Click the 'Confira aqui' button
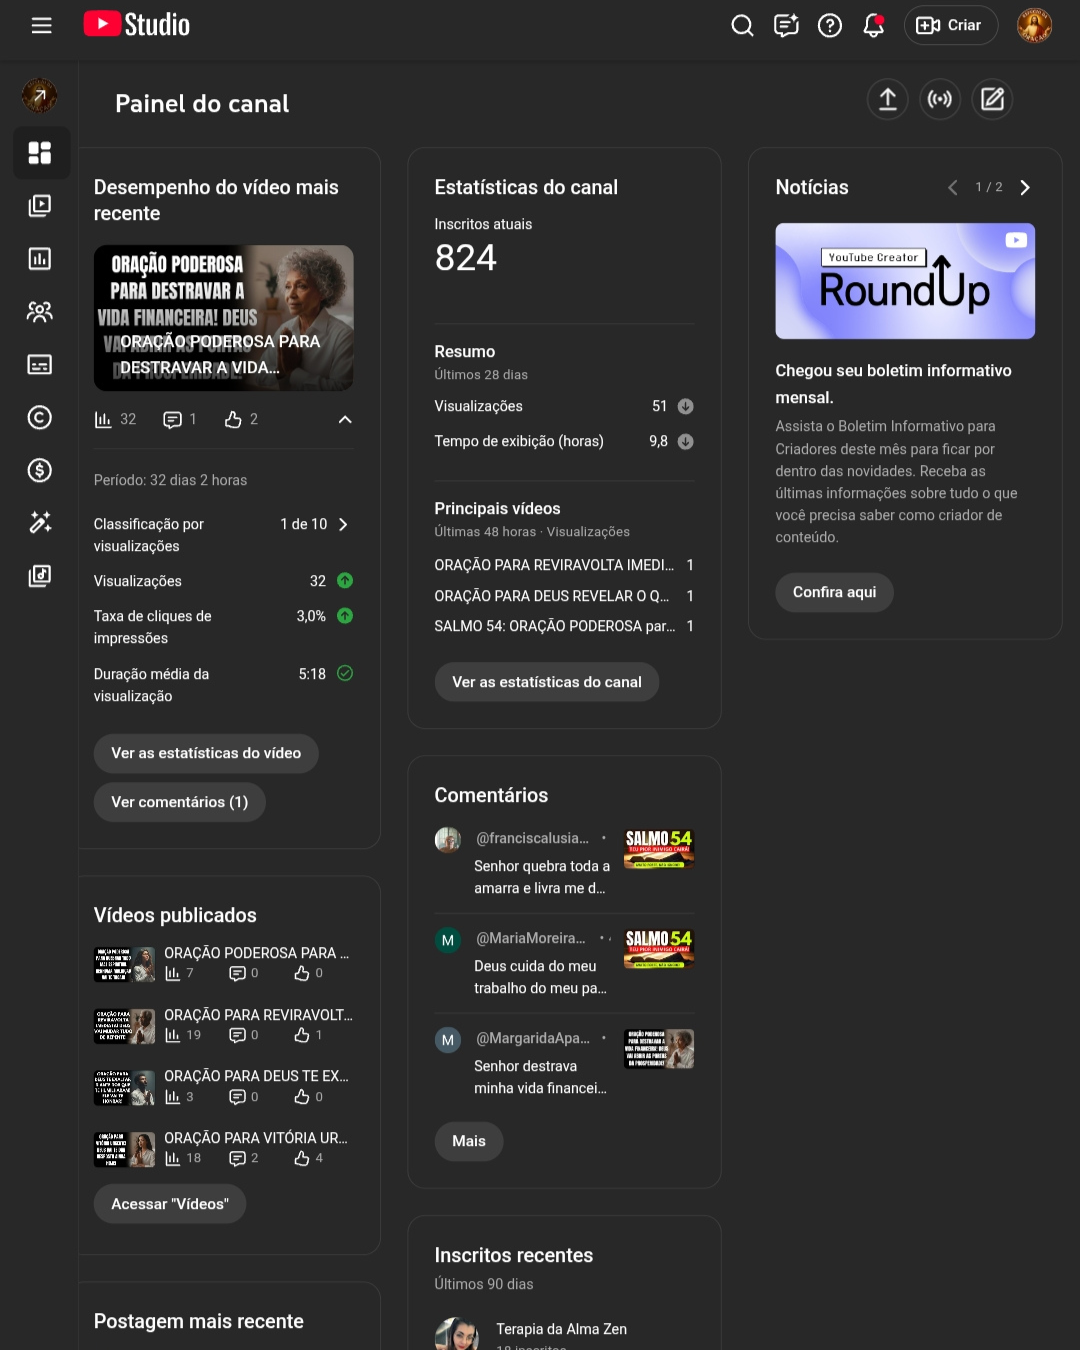The image size is (1080, 1350). point(835,592)
